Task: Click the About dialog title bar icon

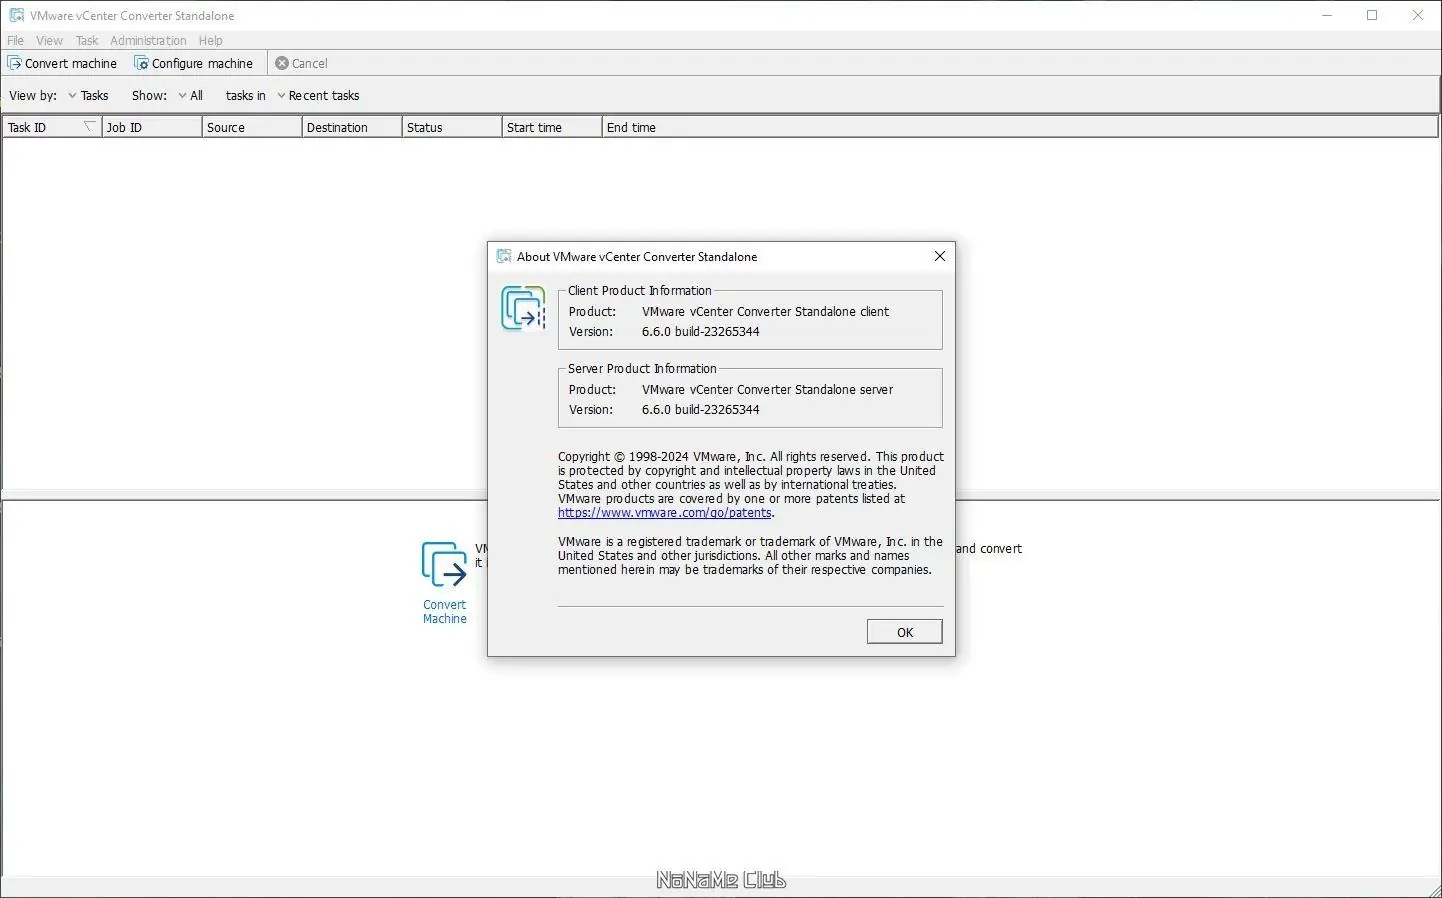Action: tap(504, 256)
